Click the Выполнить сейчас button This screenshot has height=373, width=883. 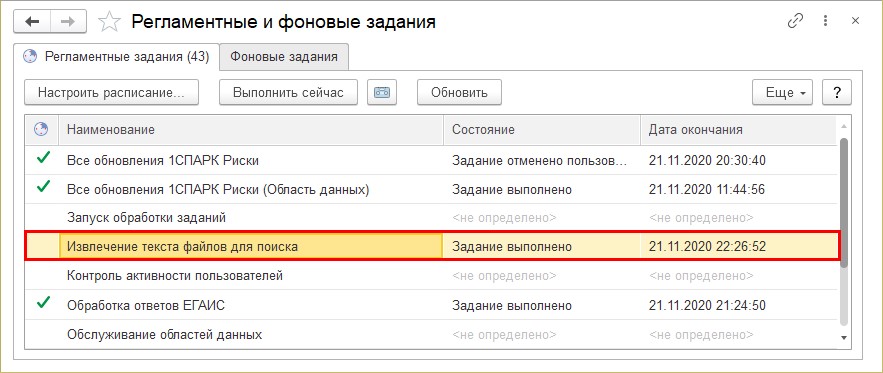tap(288, 92)
